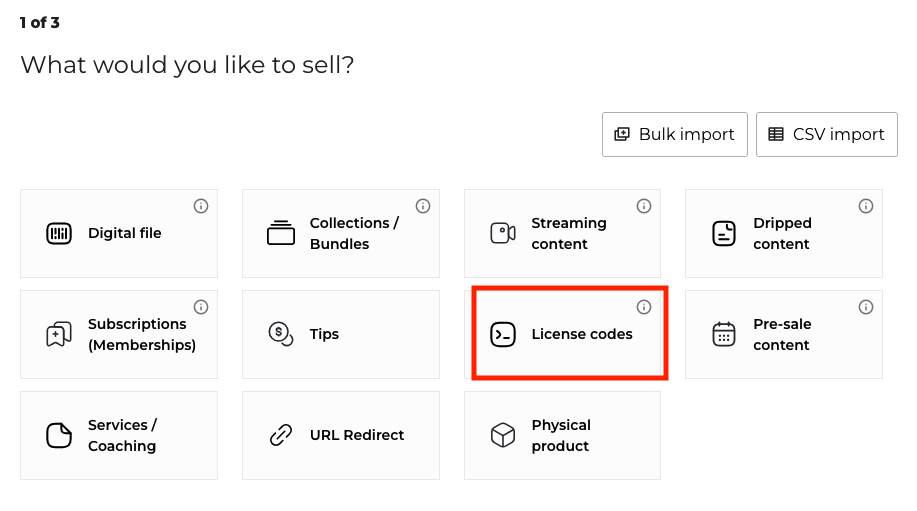Click the URL Redirect link icon

(x=281, y=435)
